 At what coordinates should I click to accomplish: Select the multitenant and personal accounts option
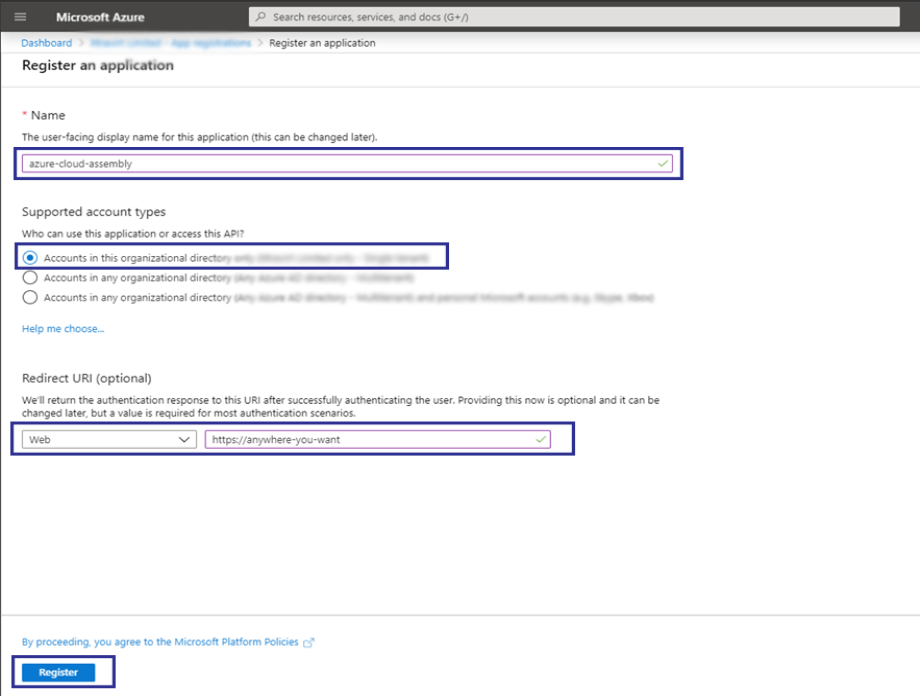(30, 298)
